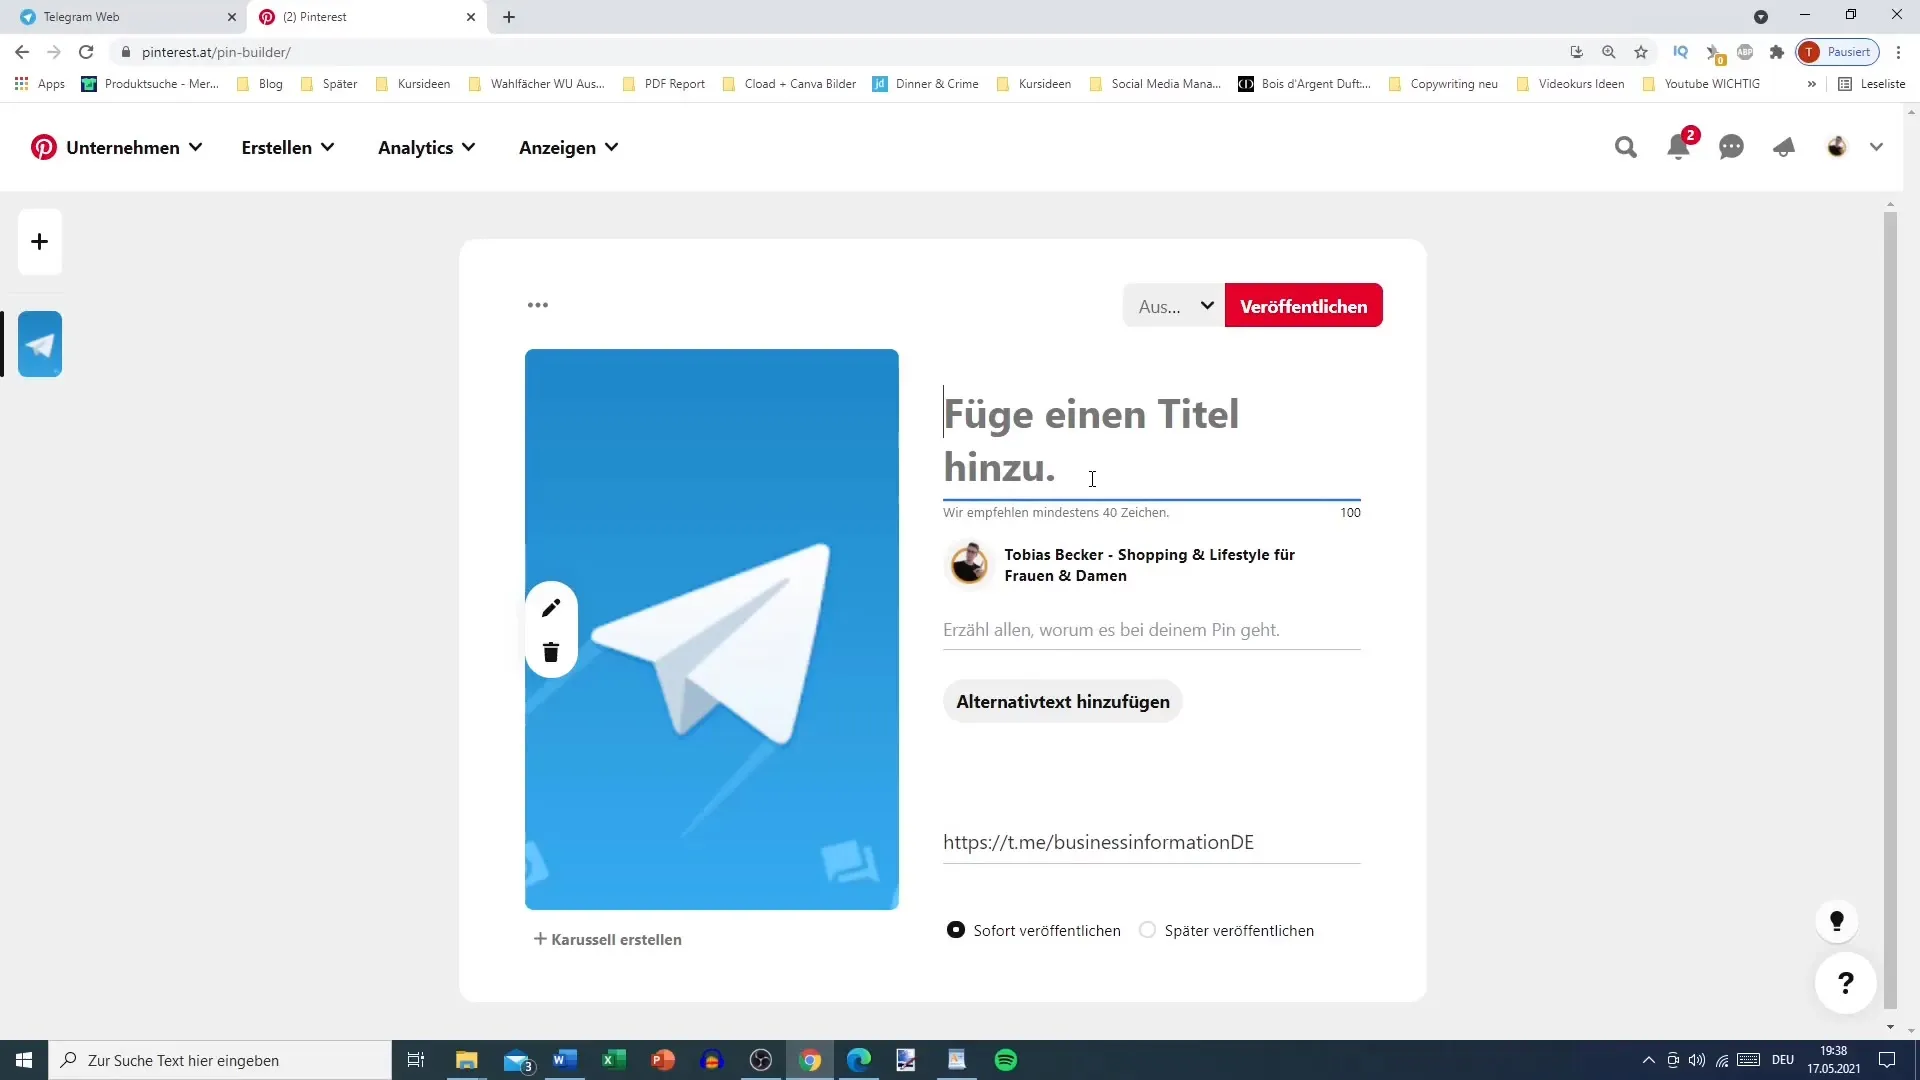Toggle the notification alert icon
Image resolution: width=1920 pixels, height=1080 pixels.
[x=1679, y=146]
